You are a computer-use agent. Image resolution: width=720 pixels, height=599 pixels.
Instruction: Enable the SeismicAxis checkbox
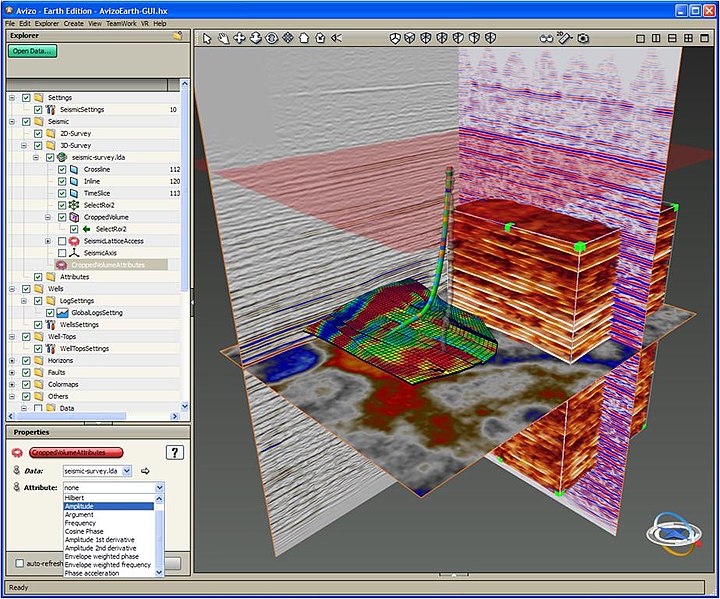(62, 253)
